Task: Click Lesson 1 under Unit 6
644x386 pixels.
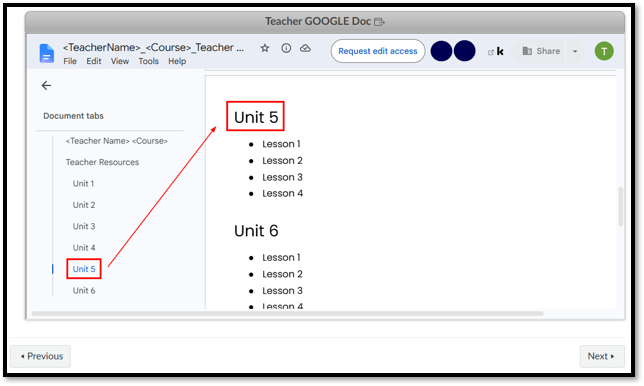Action: click(x=281, y=257)
